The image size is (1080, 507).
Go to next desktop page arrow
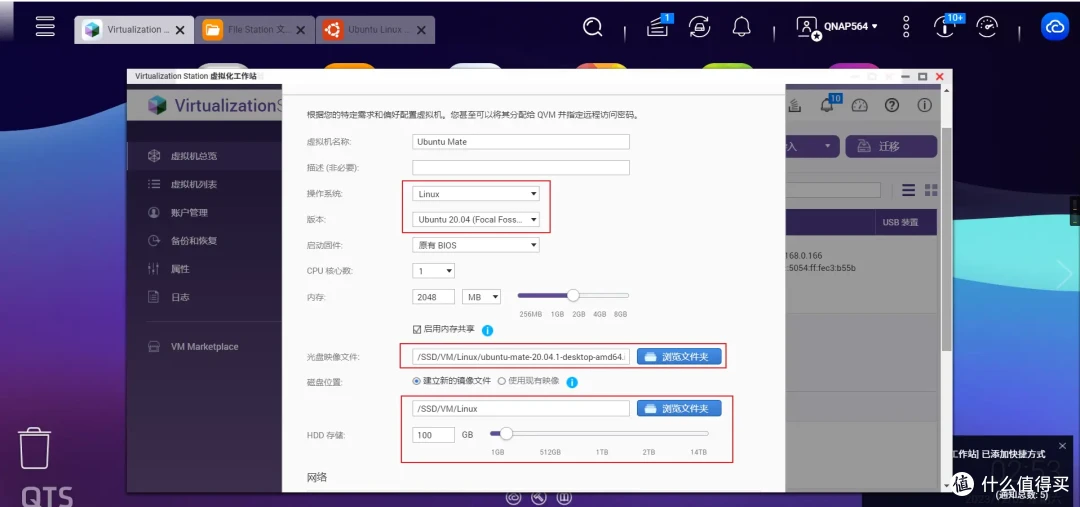click(1064, 274)
